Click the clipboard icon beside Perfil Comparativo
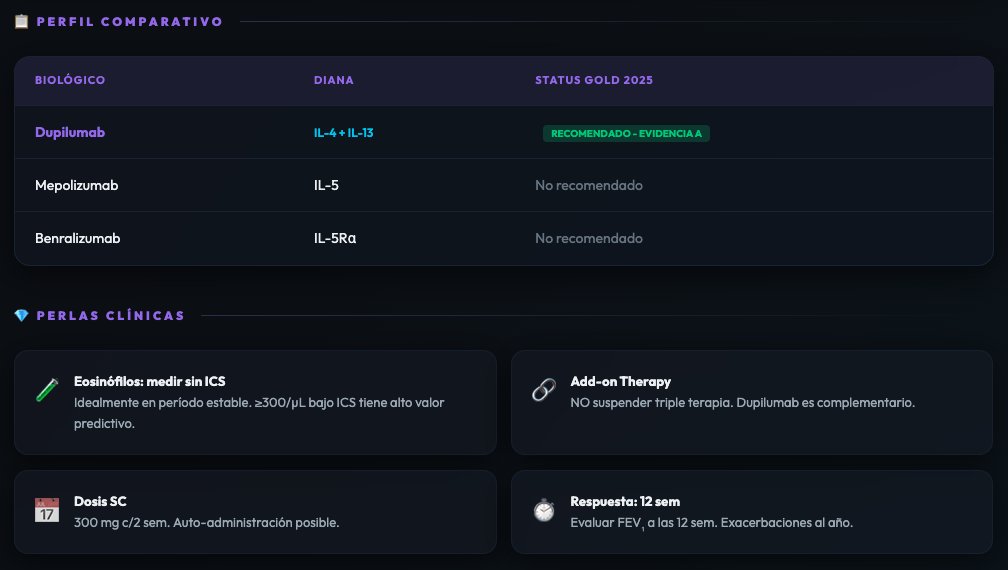This screenshot has width=1008, height=570. click(21, 21)
